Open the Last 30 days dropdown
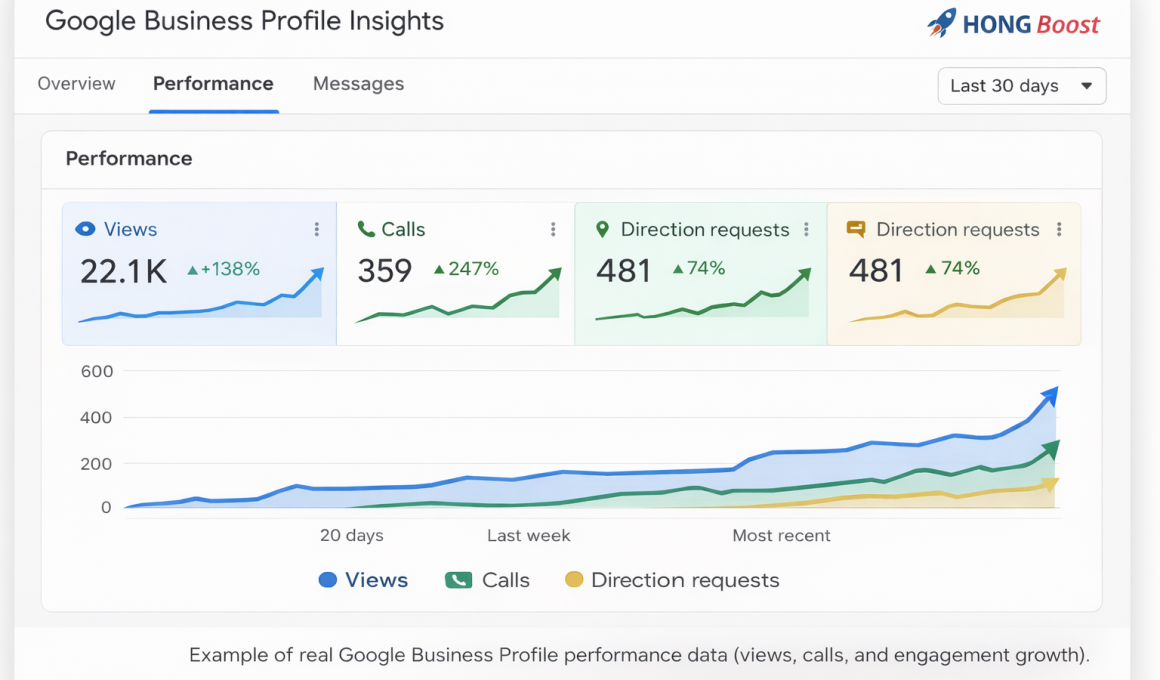The image size is (1160, 680). click(1021, 86)
